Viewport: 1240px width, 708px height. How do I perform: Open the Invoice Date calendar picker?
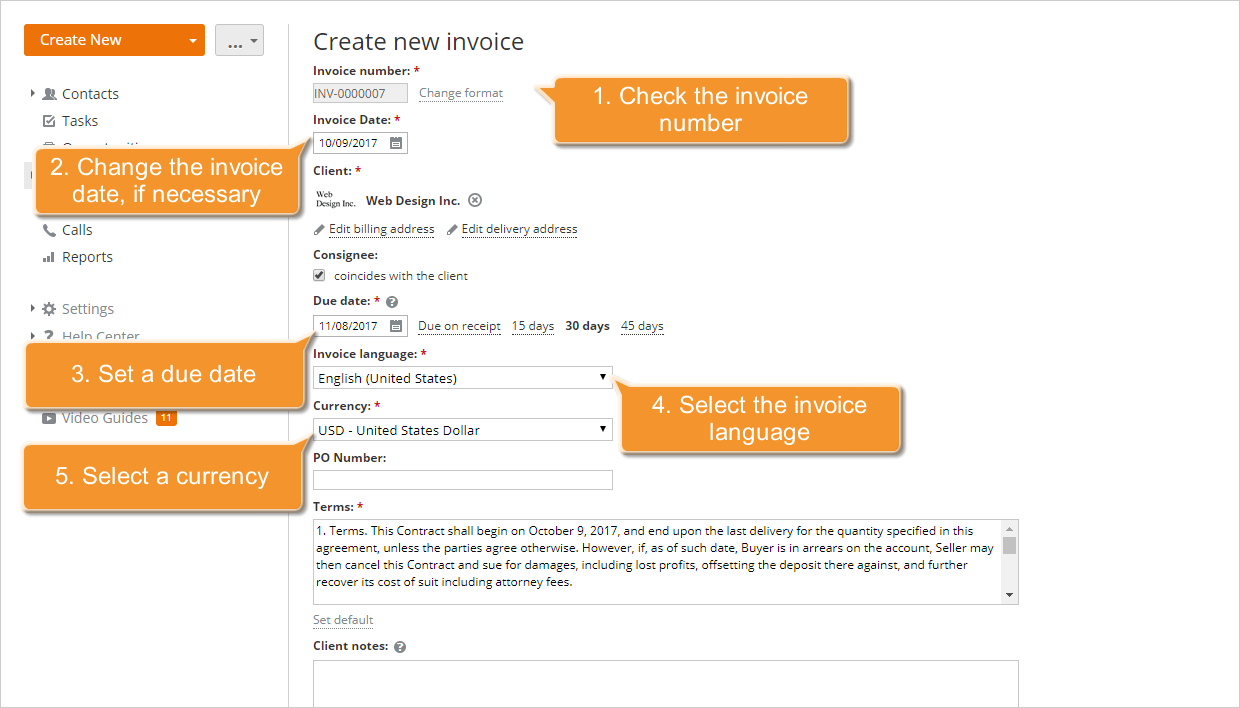(x=393, y=142)
